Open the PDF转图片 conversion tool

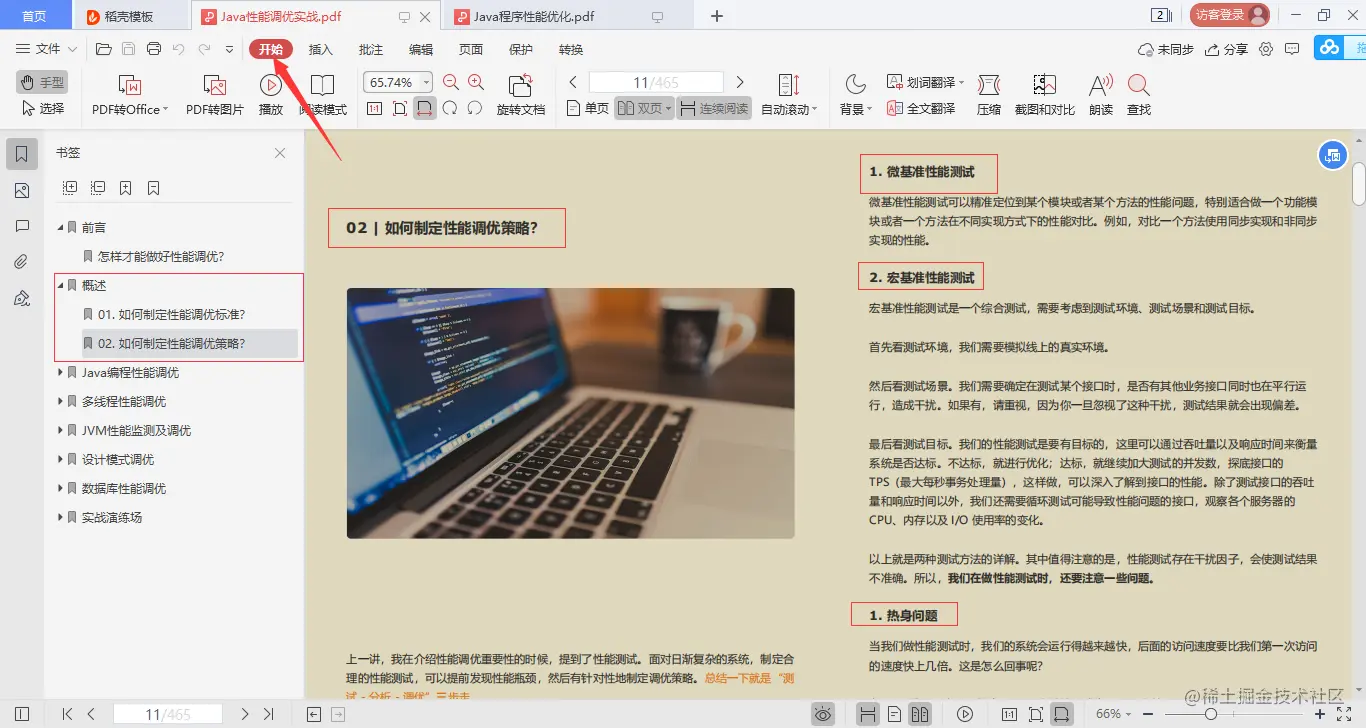click(x=212, y=95)
